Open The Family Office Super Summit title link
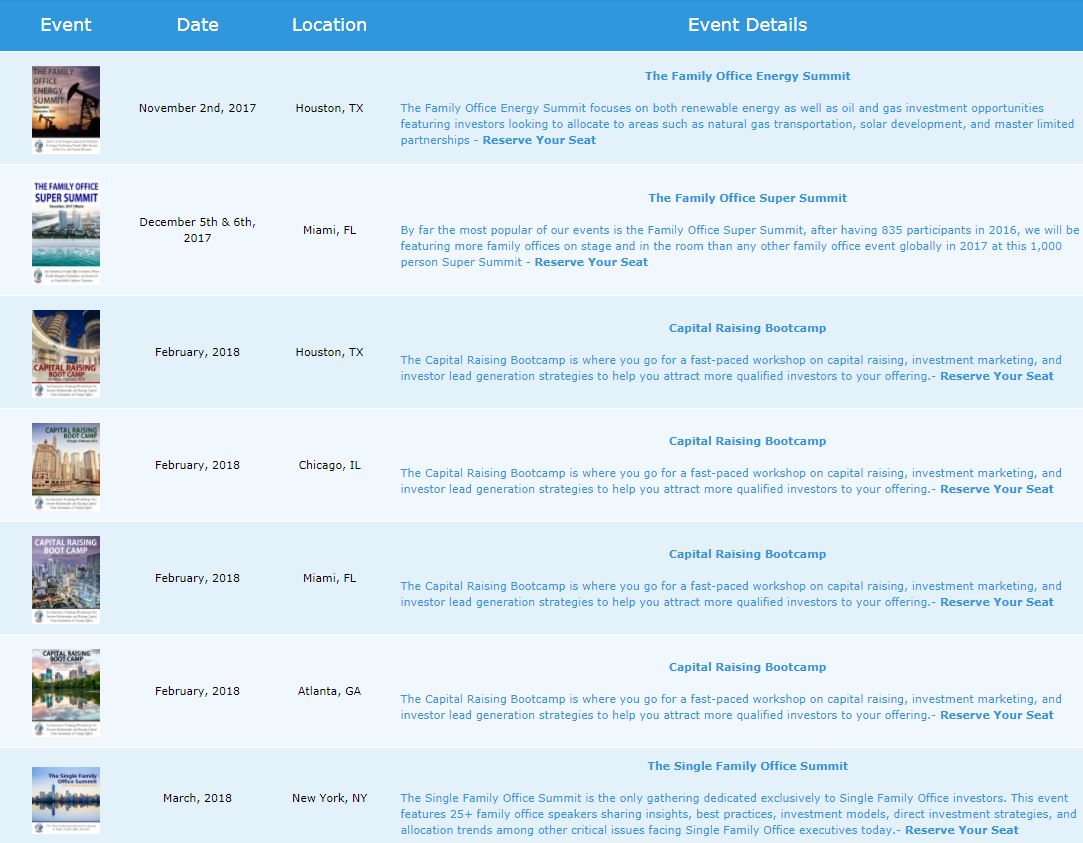The width and height of the screenshot is (1083, 843). tap(747, 198)
